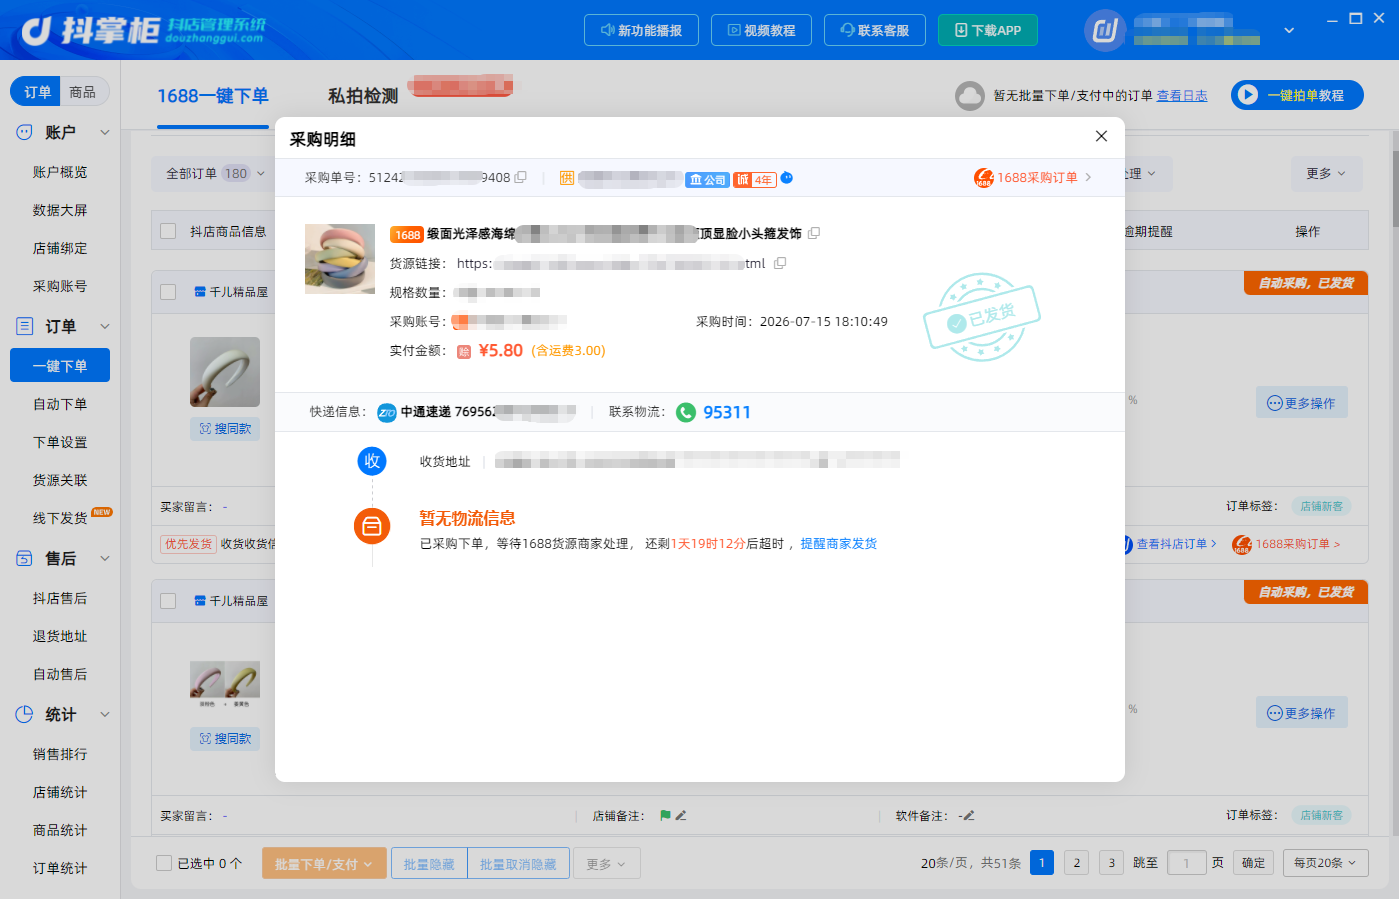Go to page 2
This screenshot has width=1399, height=899.
point(1077,863)
